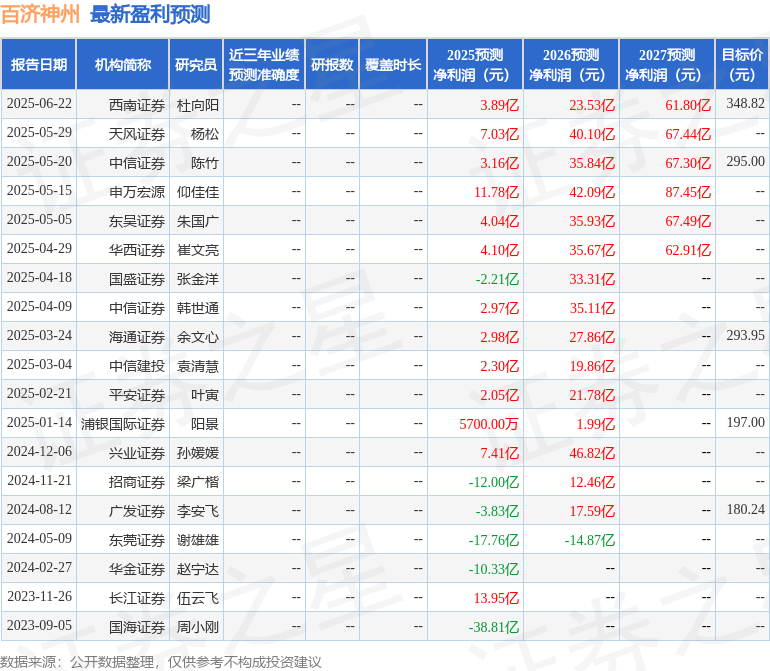Viewport: 770px width, 671px height.
Task: Click the 报告日期 column header
Action: coord(39,64)
